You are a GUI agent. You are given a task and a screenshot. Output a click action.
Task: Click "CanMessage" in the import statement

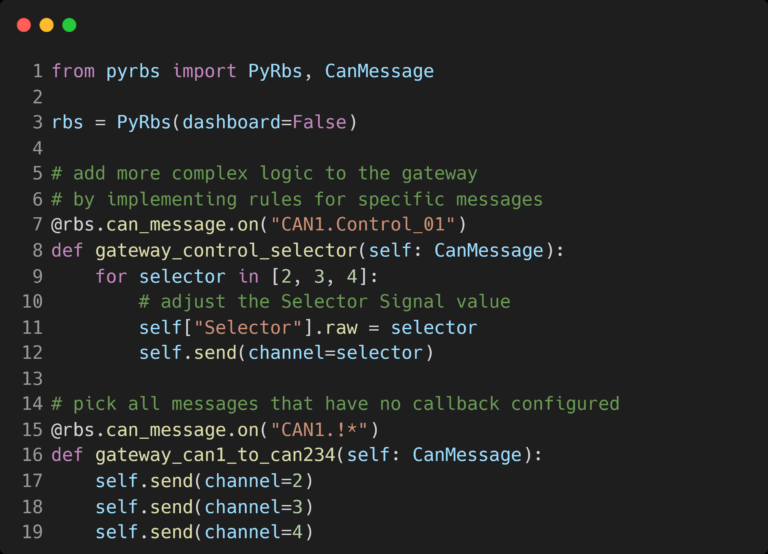tap(379, 71)
